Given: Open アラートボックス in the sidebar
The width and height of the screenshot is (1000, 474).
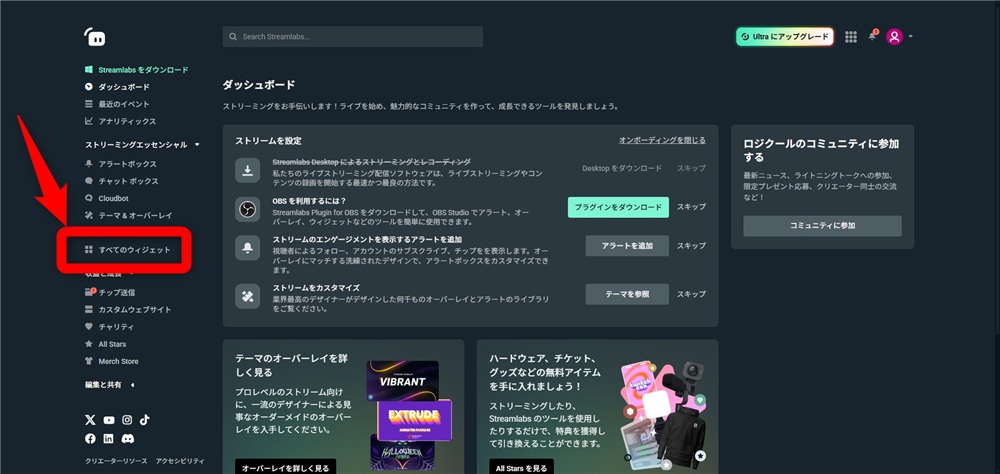Looking at the screenshot, I should (128, 164).
